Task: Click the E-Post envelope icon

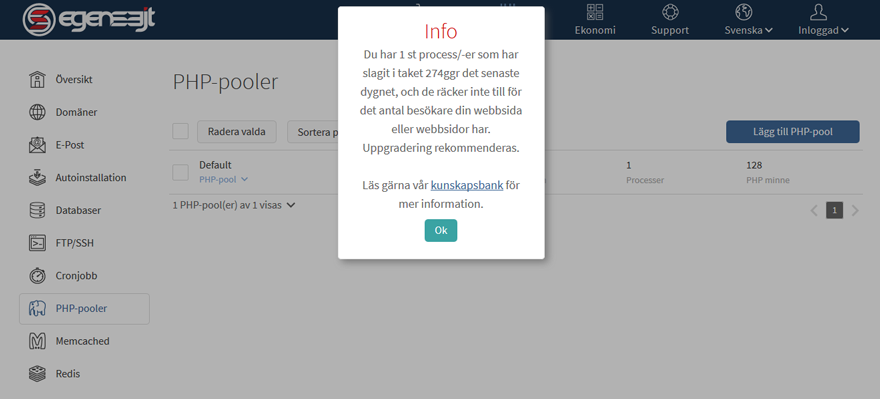Action: pos(37,145)
